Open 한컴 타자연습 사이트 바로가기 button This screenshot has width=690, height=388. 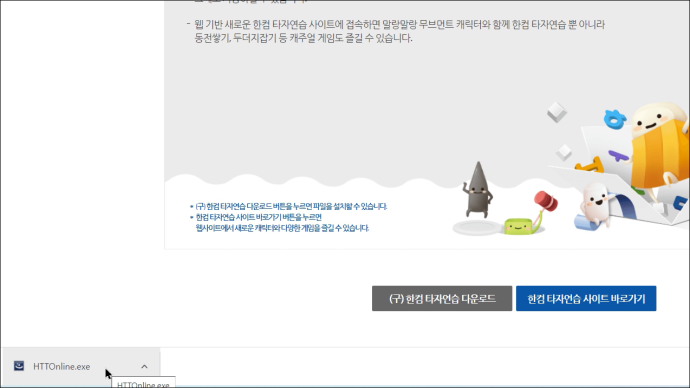586,298
